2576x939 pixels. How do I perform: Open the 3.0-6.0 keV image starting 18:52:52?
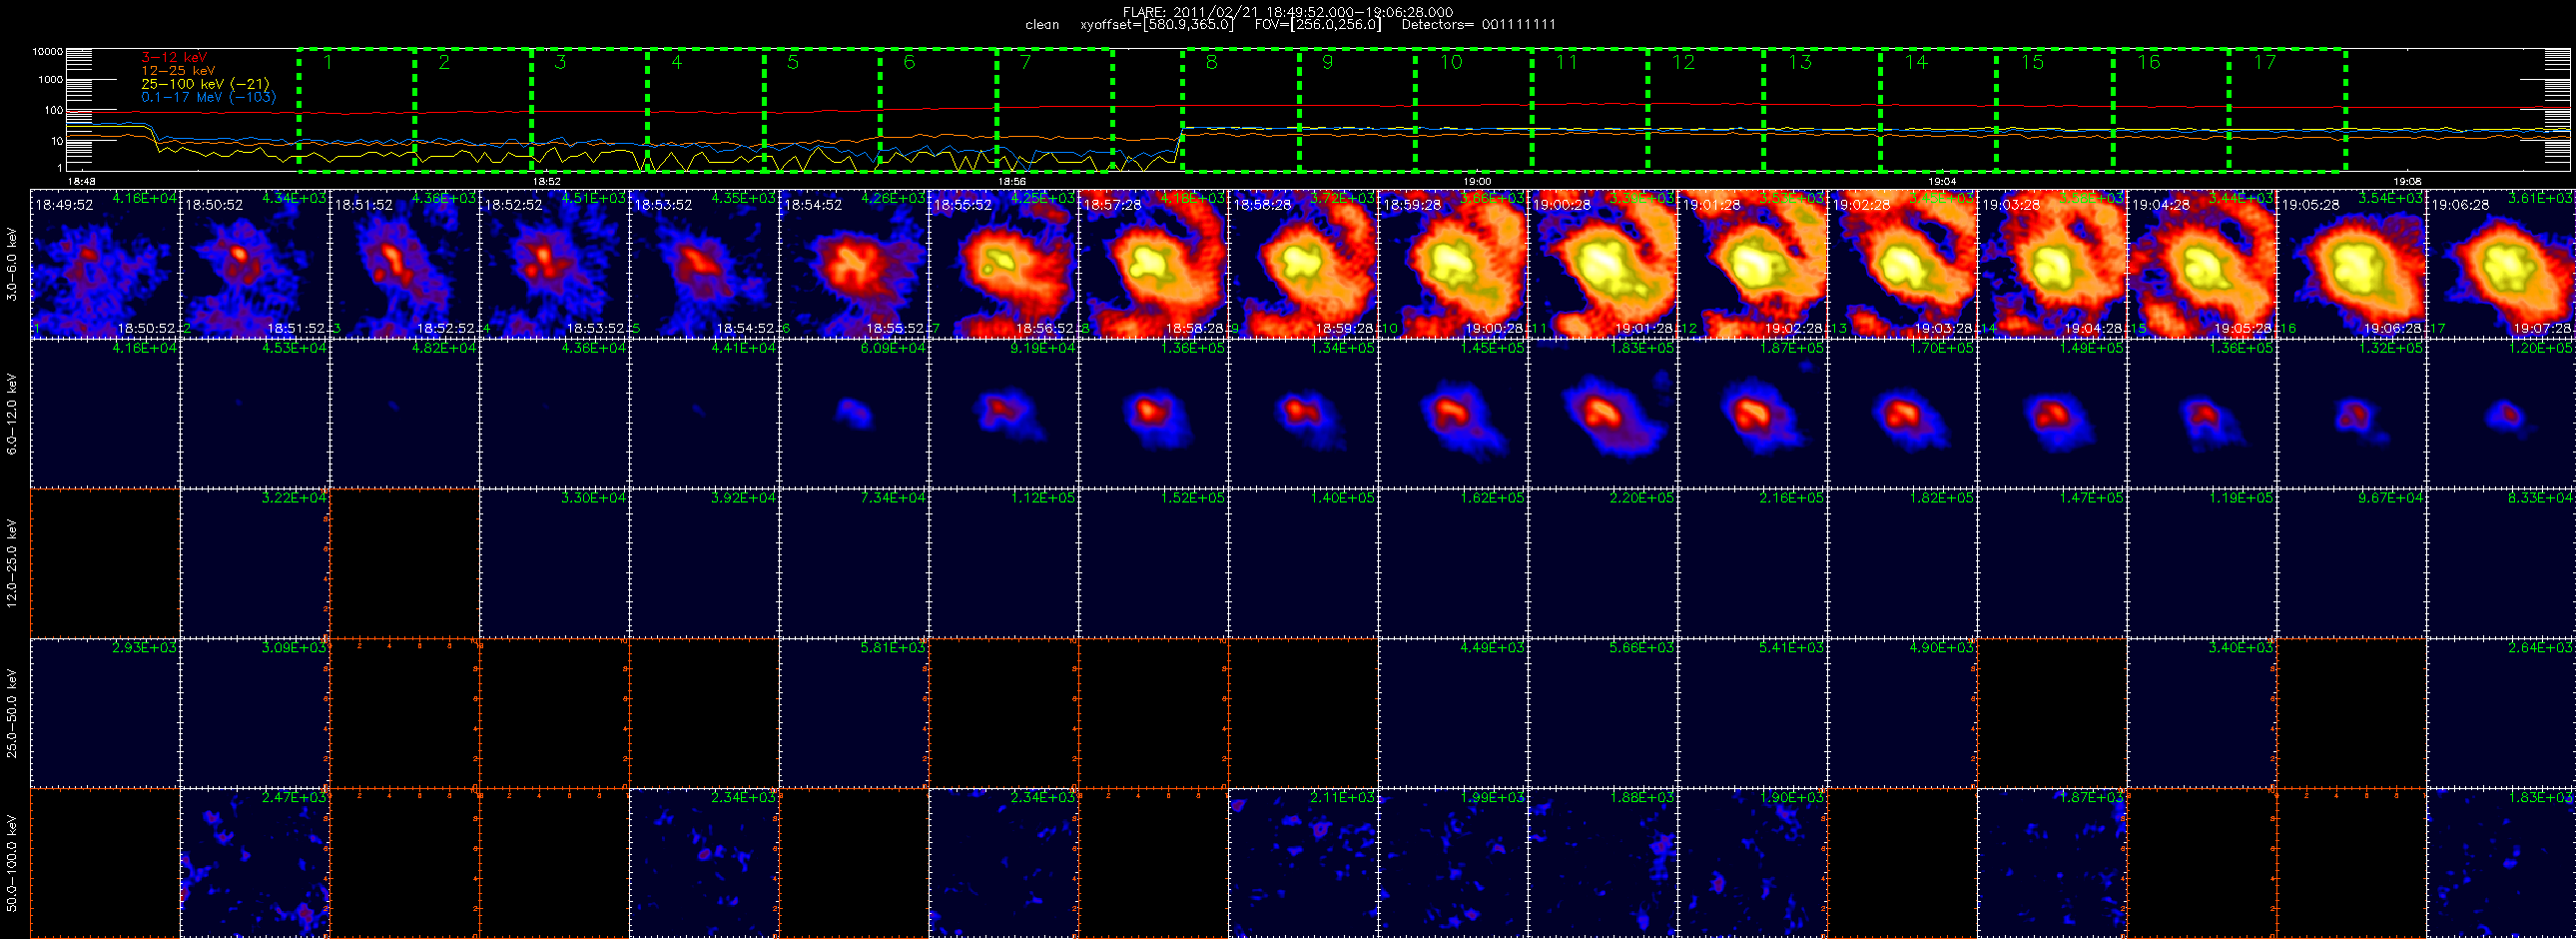[554, 263]
